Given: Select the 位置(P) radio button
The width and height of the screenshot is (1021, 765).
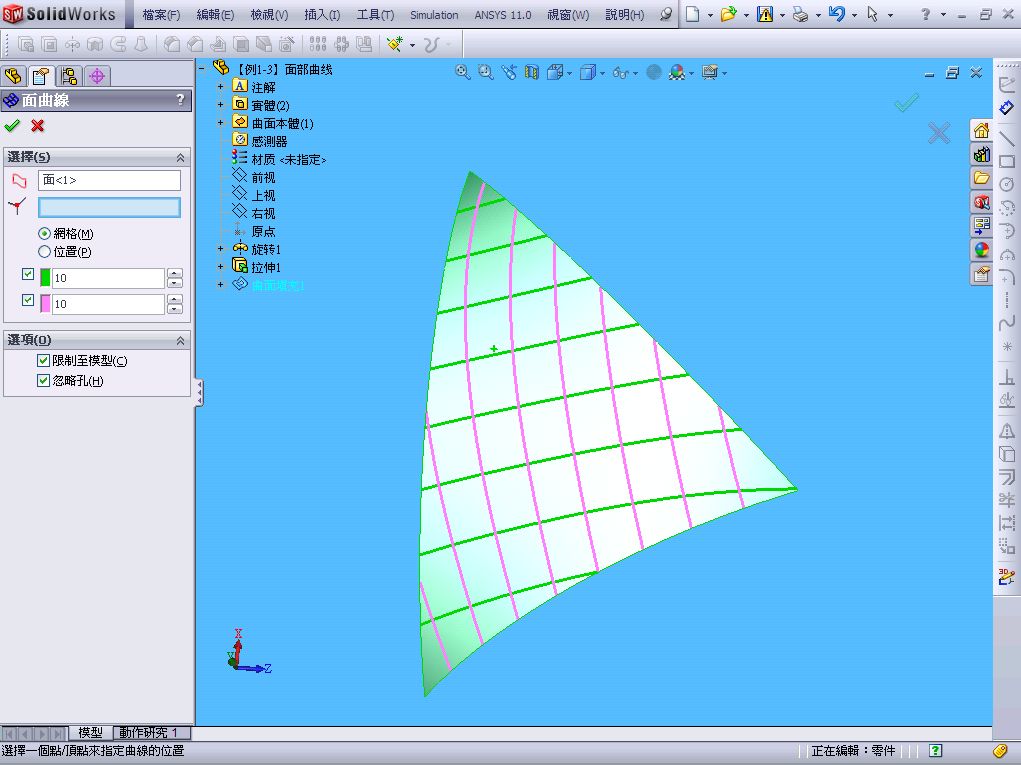Looking at the screenshot, I should [44, 252].
